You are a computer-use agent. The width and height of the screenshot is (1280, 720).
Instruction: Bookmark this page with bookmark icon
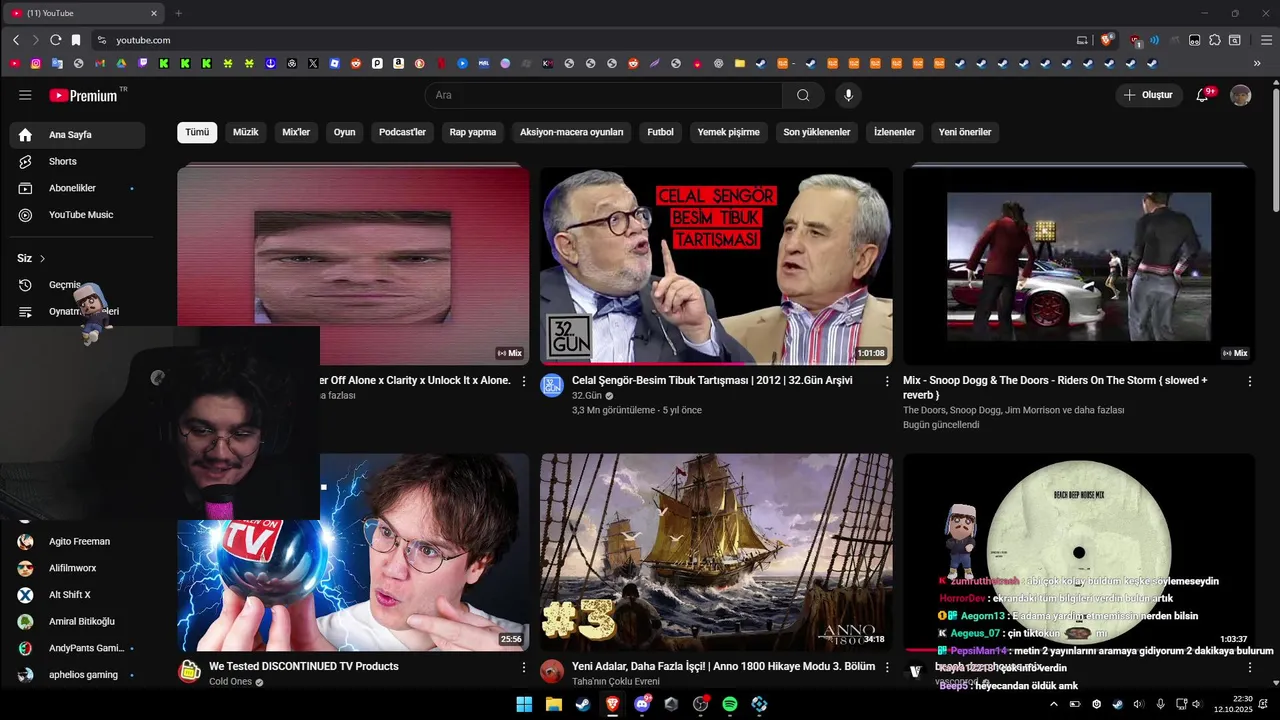(76, 40)
